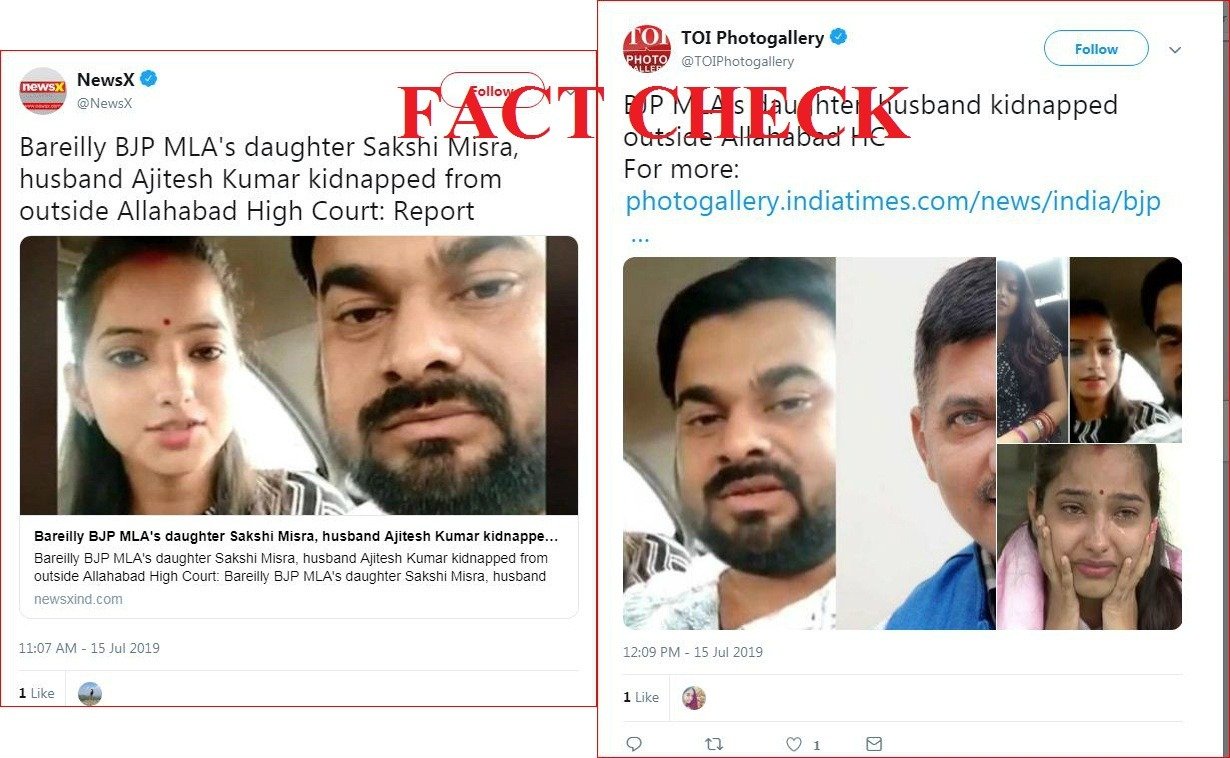The width and height of the screenshot is (1230, 758).
Task: Click the envelope direct message icon
Action: pyautogui.click(x=874, y=744)
